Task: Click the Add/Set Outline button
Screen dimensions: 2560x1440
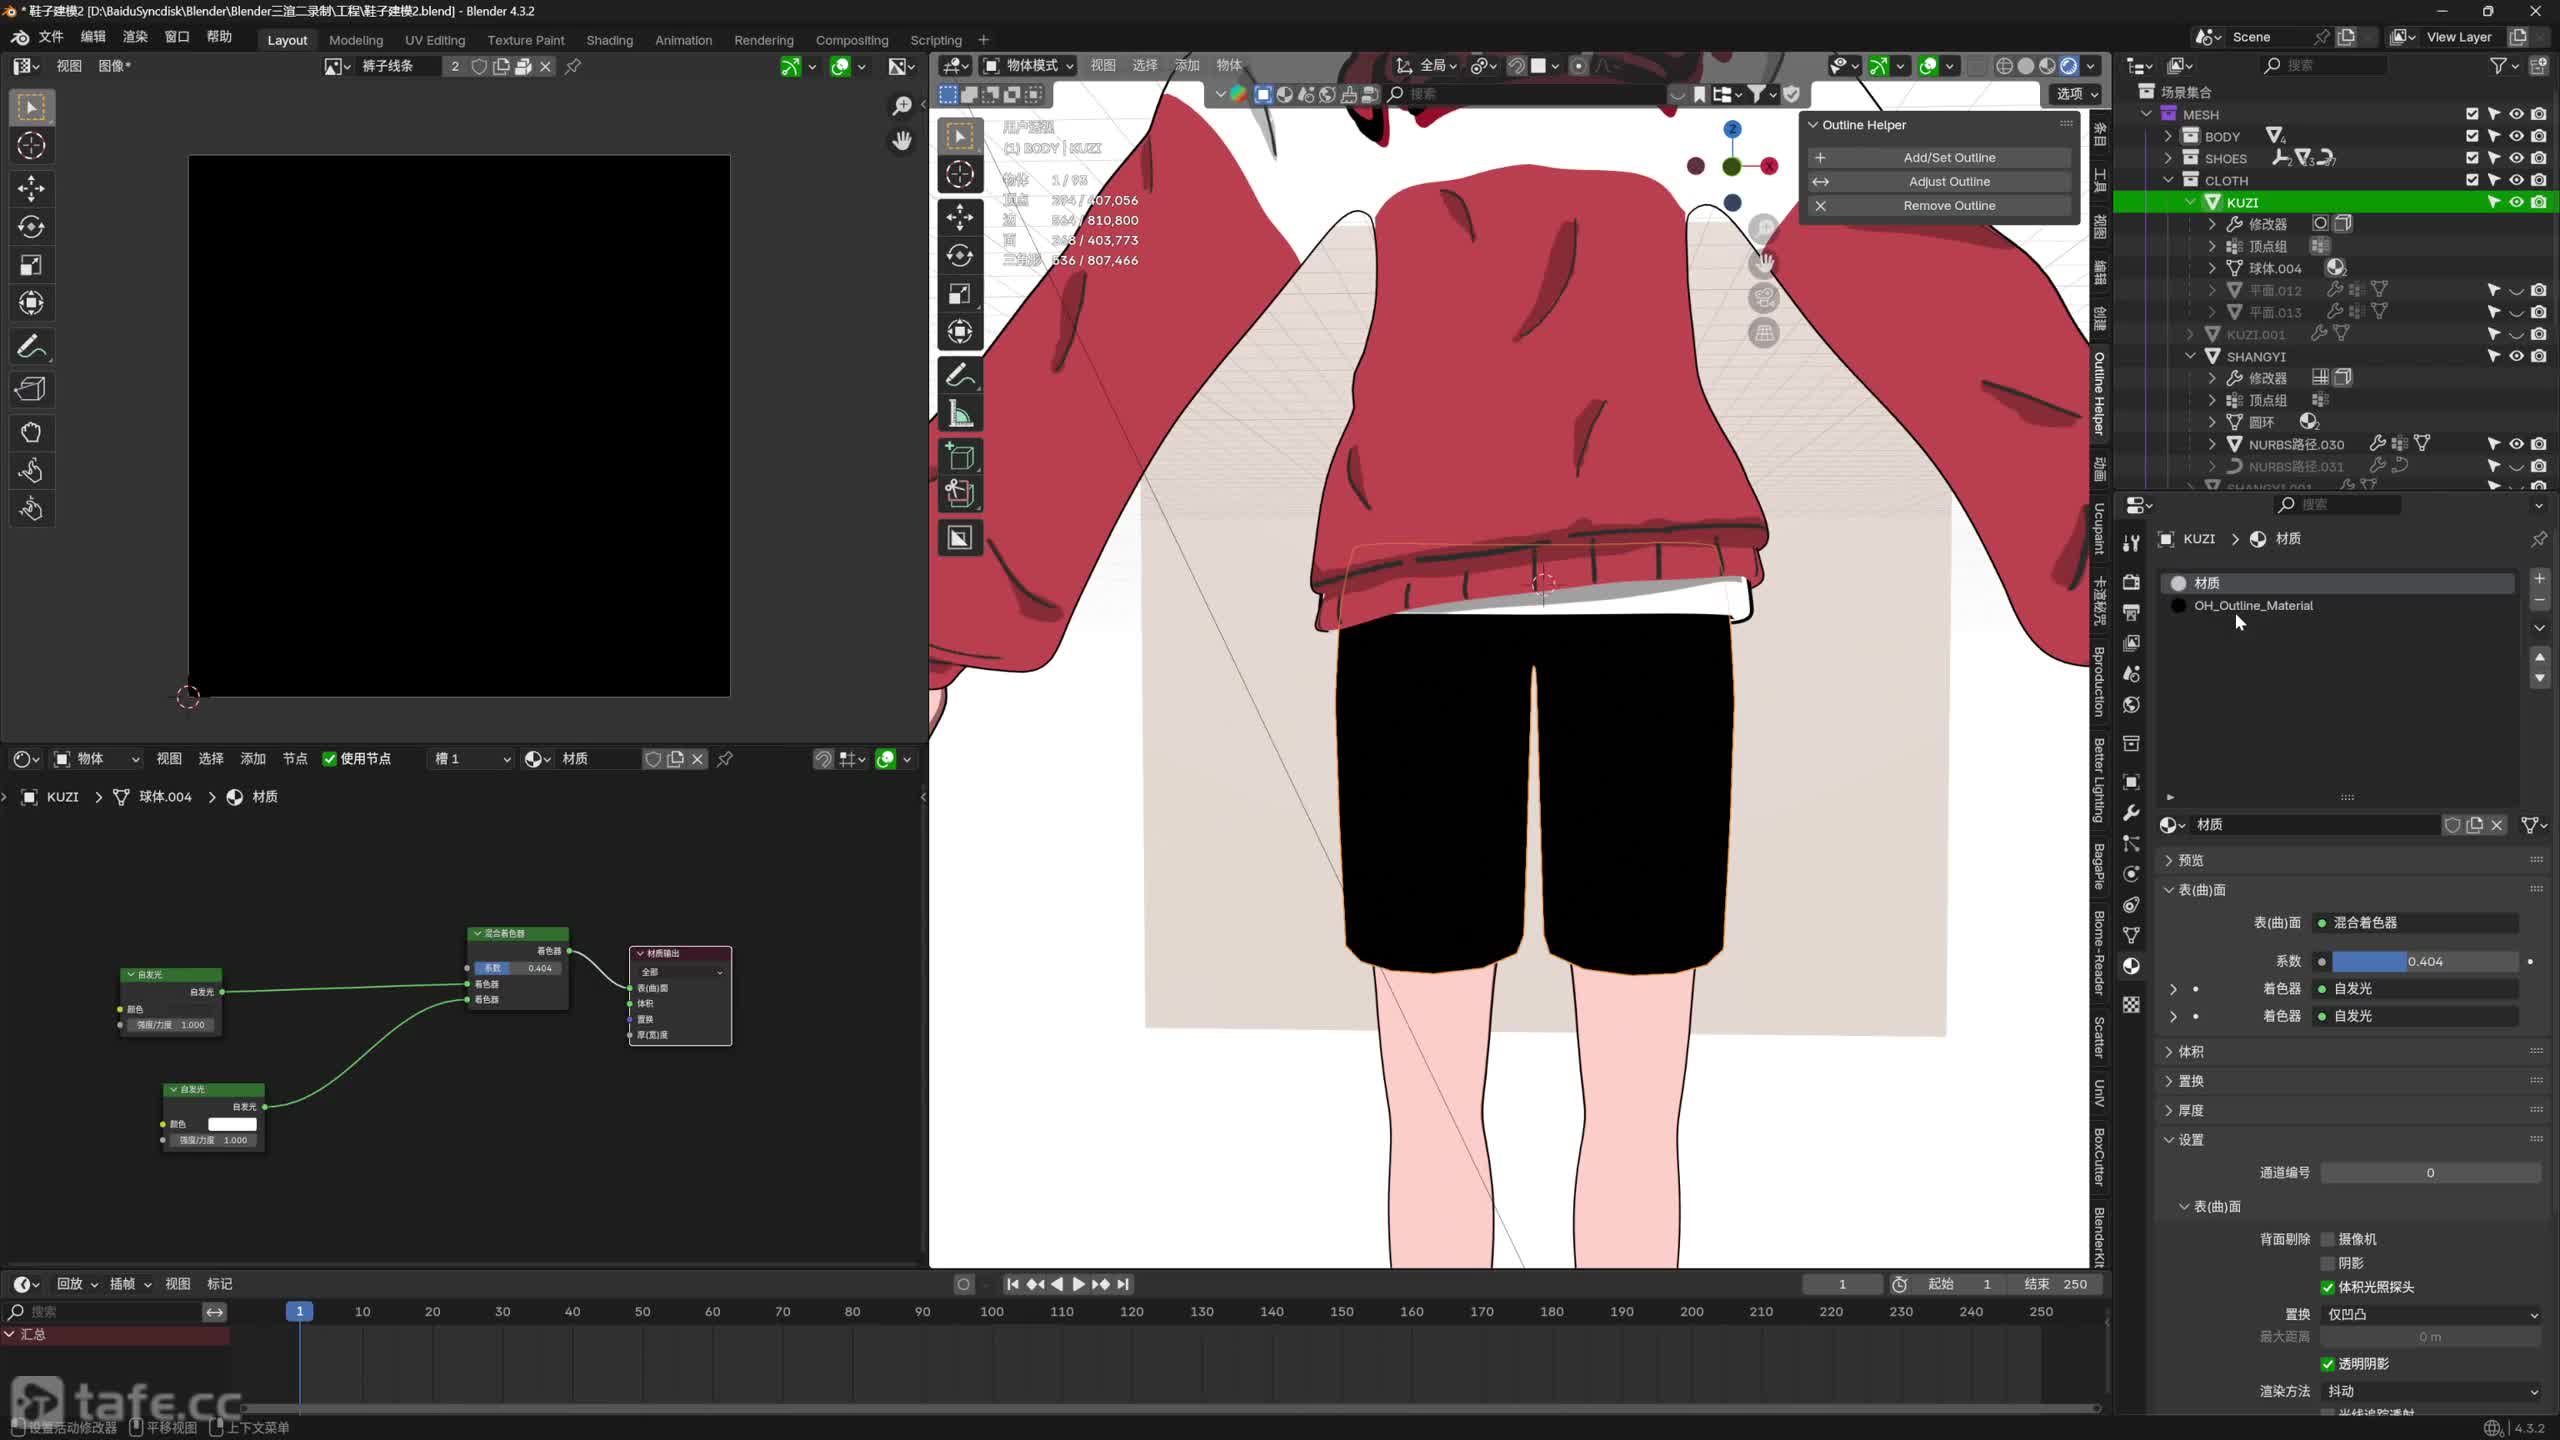Action: [x=1939, y=158]
